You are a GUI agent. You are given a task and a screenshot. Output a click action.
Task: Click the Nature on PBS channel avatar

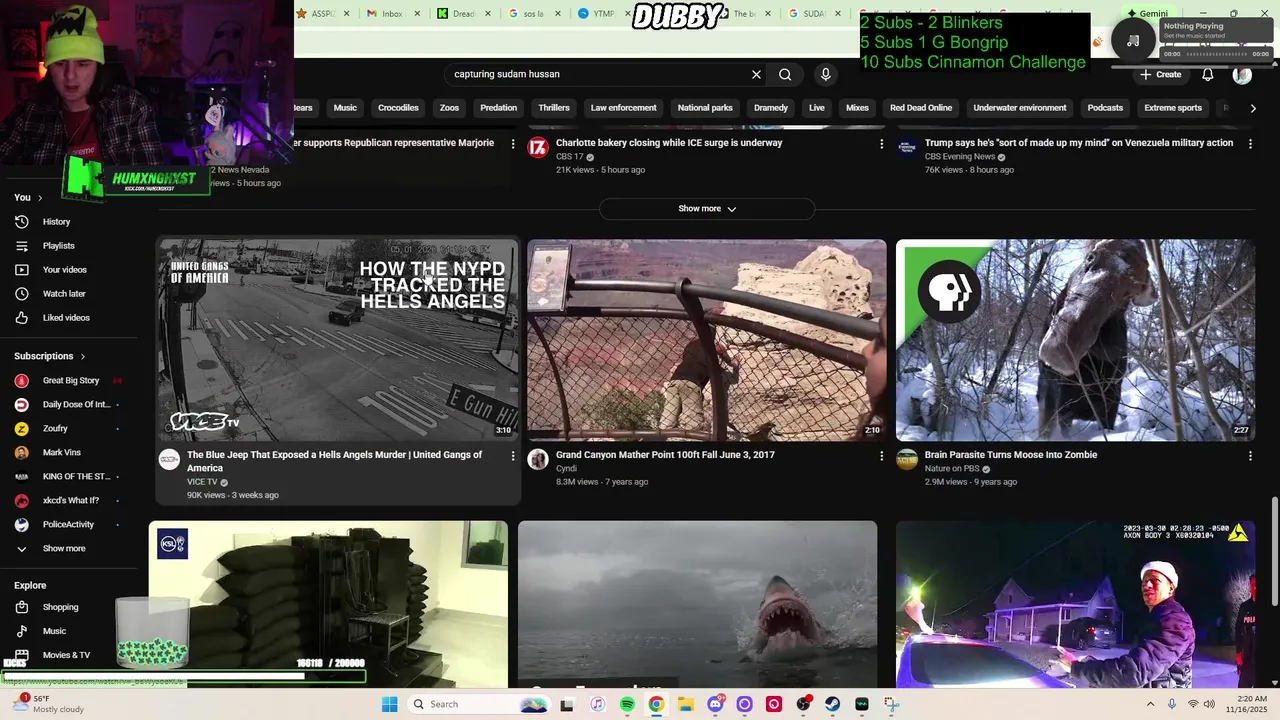[x=907, y=459]
